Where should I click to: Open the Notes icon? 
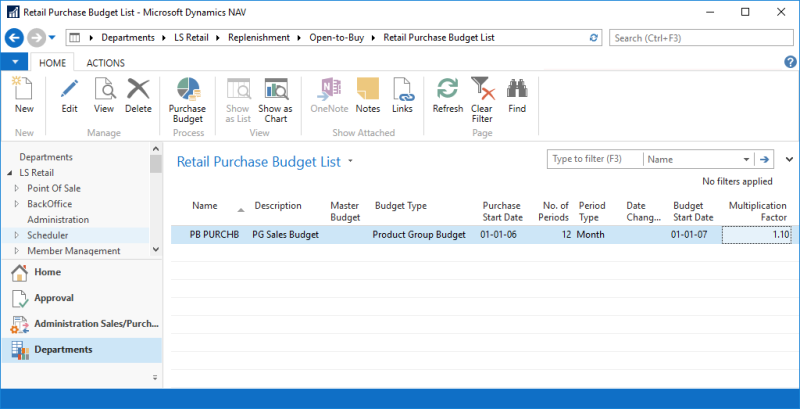tap(368, 89)
